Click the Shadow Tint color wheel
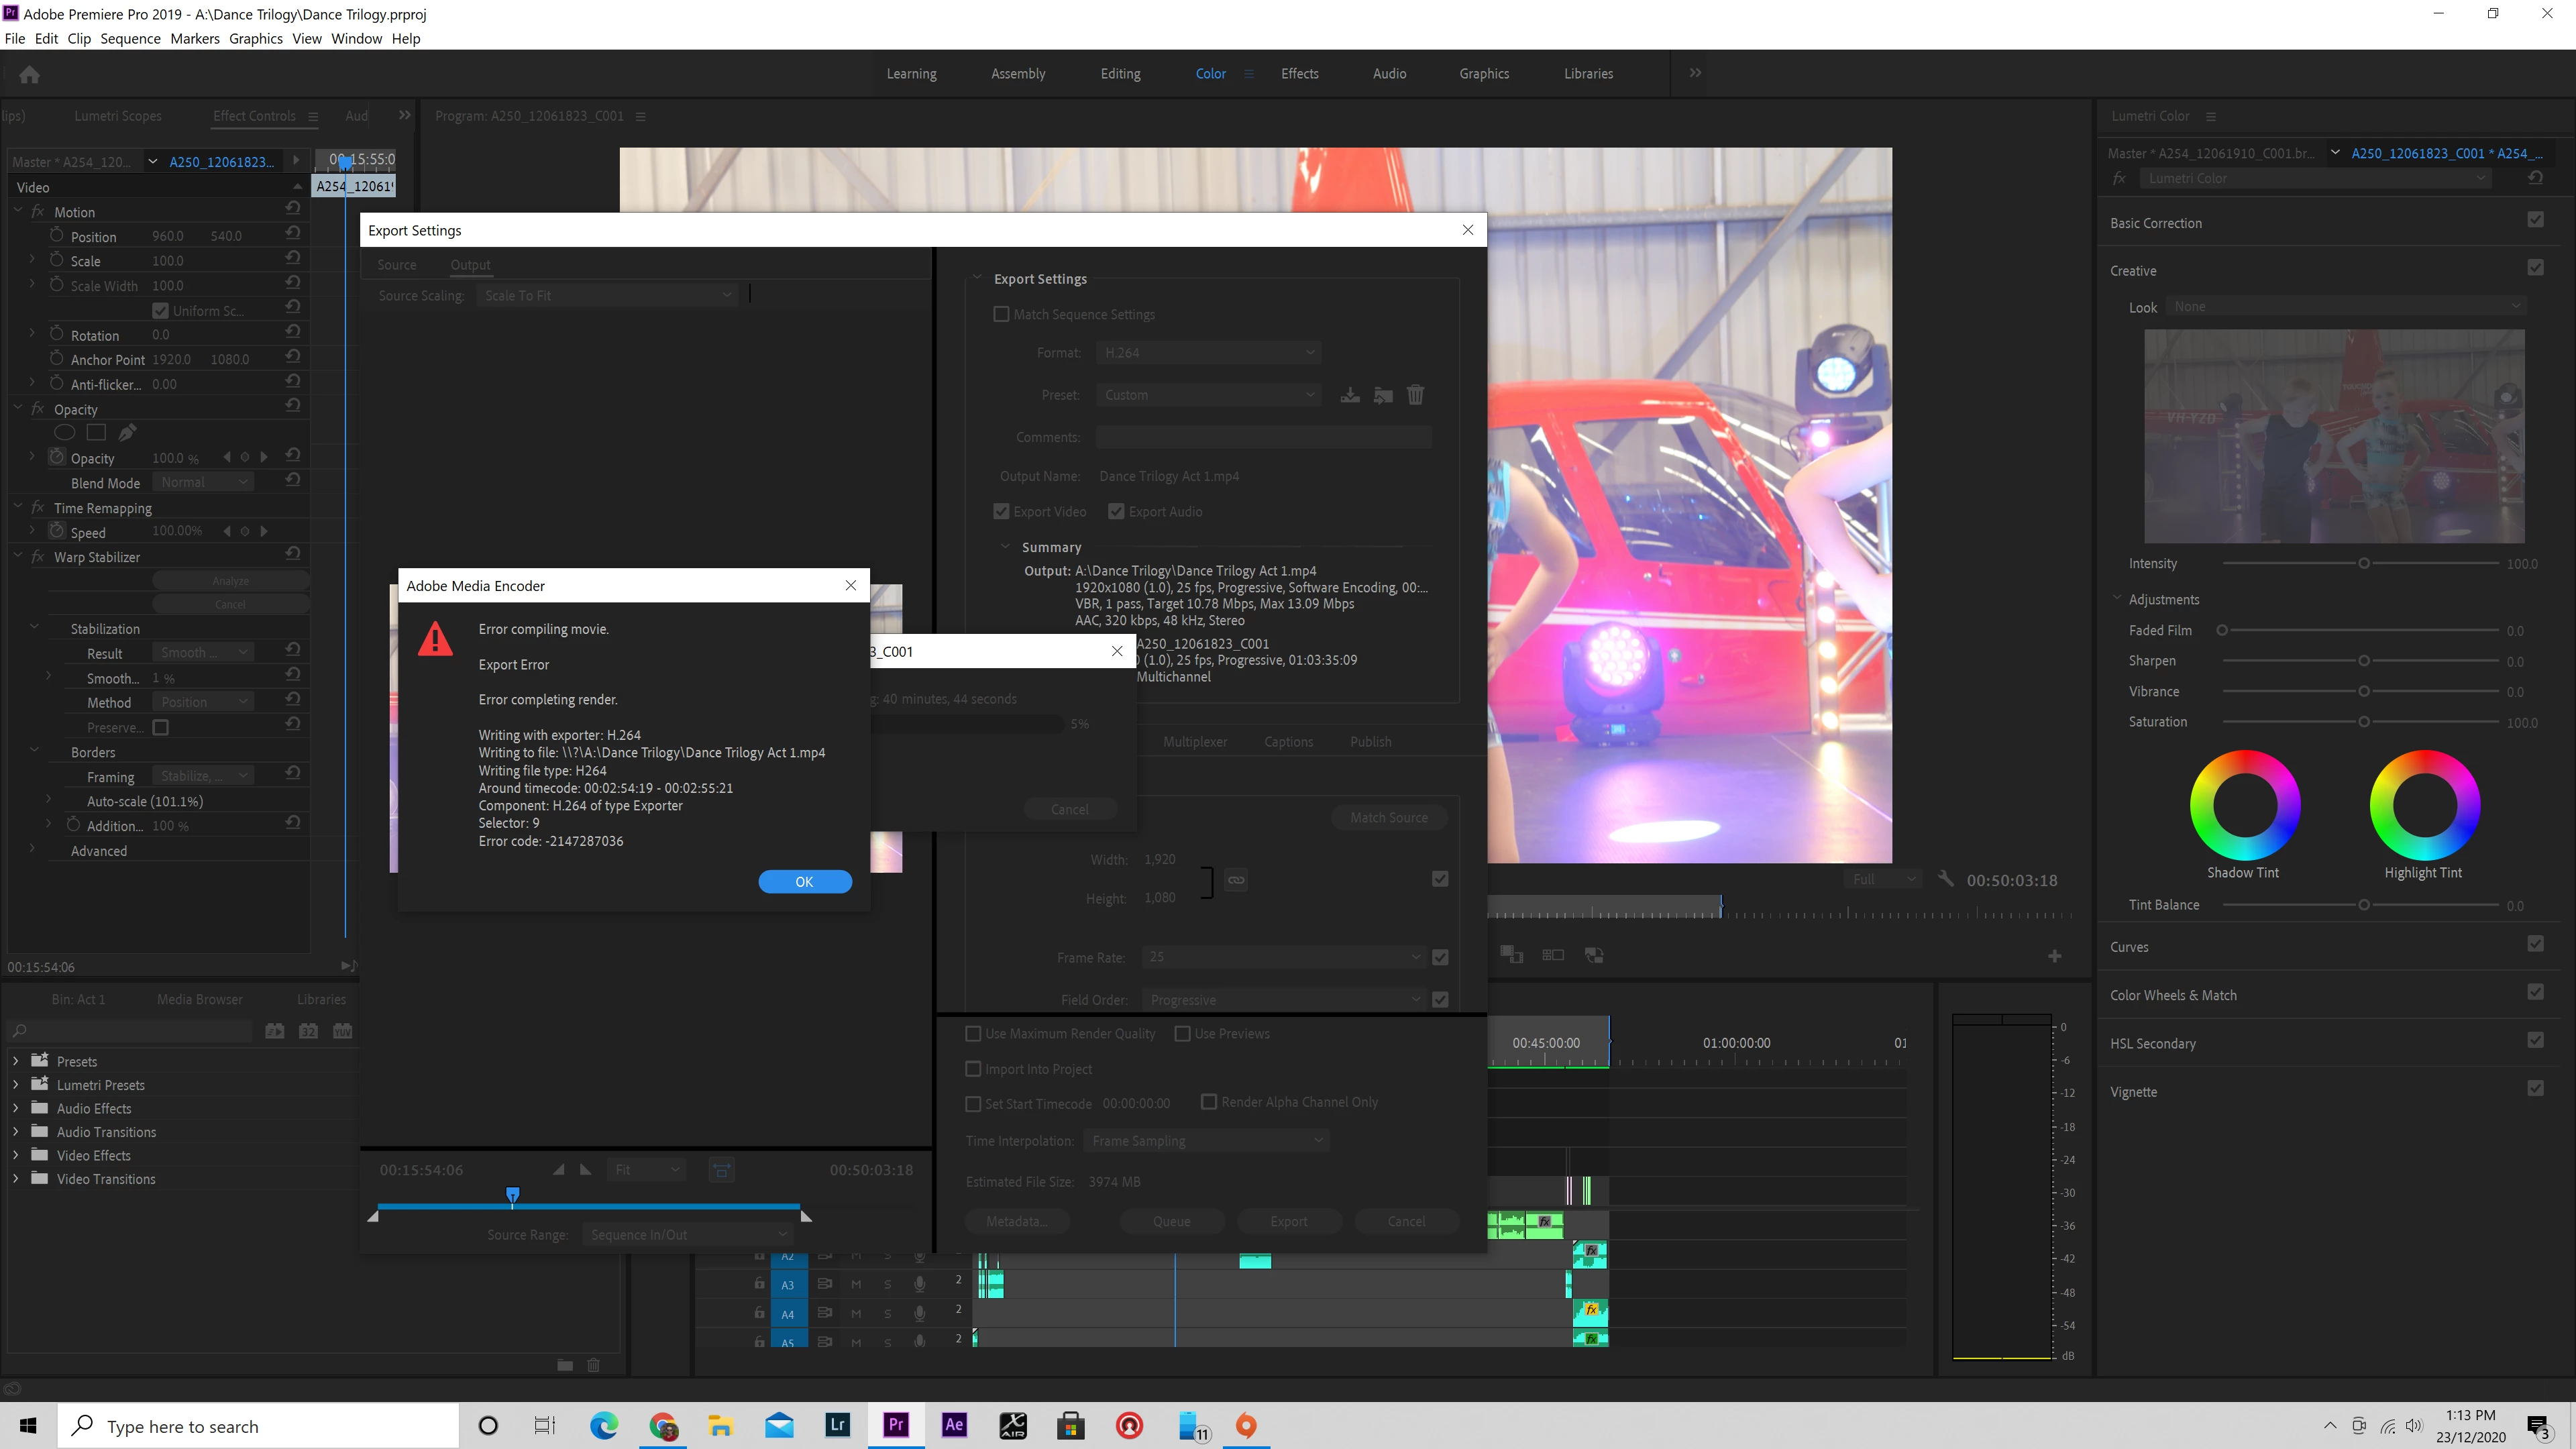 tap(2244, 805)
